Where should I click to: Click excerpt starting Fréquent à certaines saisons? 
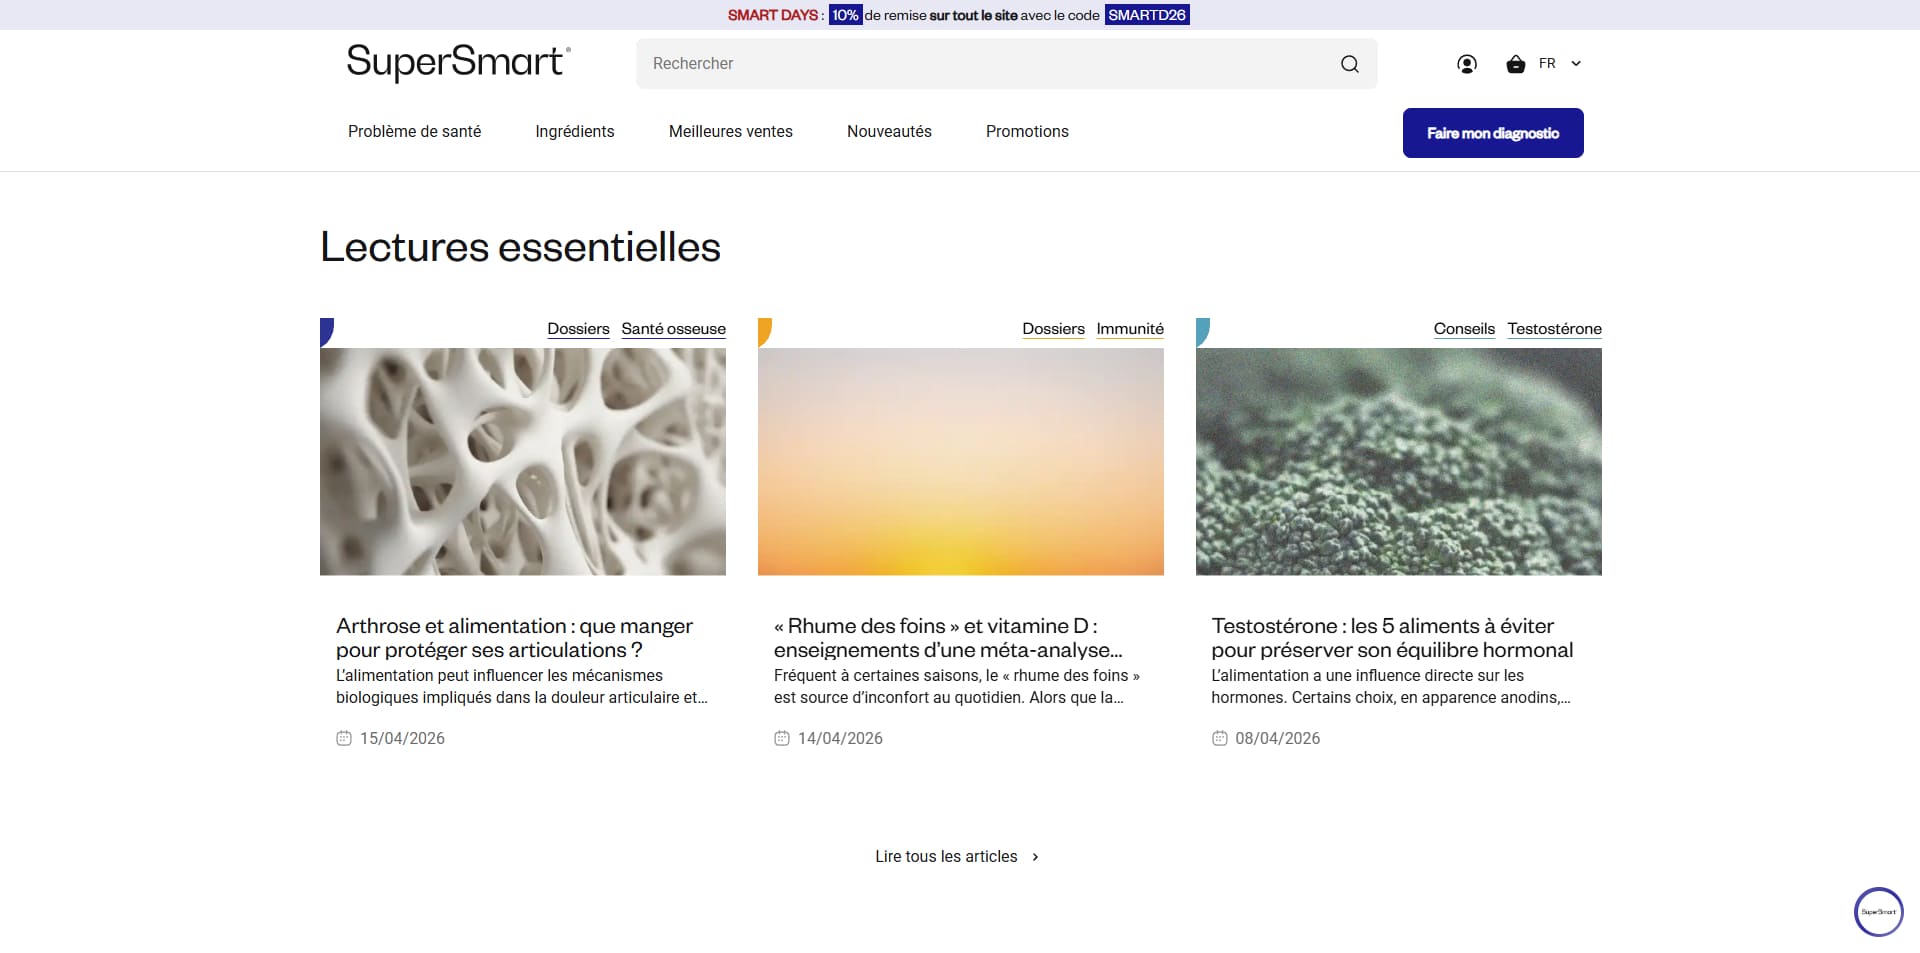957,687
